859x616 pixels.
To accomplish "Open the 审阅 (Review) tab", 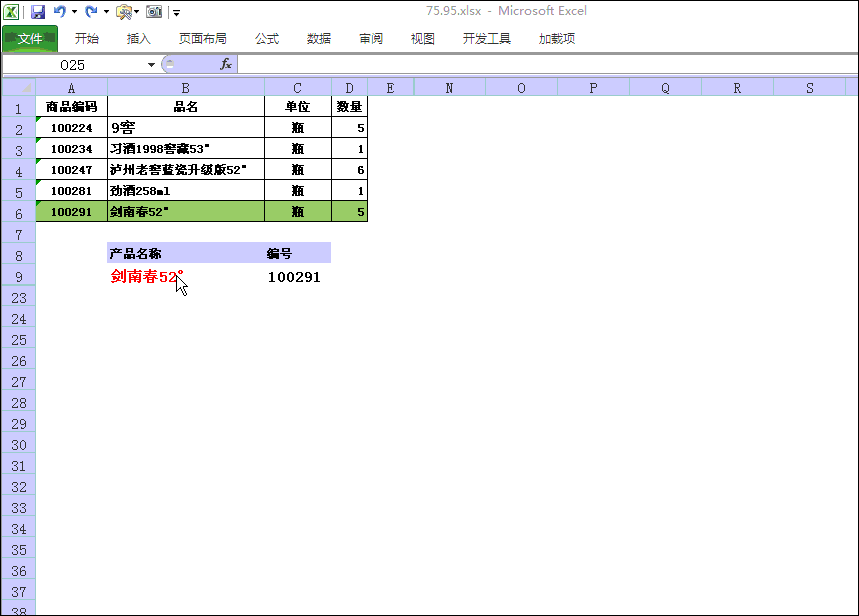I will click(x=371, y=38).
